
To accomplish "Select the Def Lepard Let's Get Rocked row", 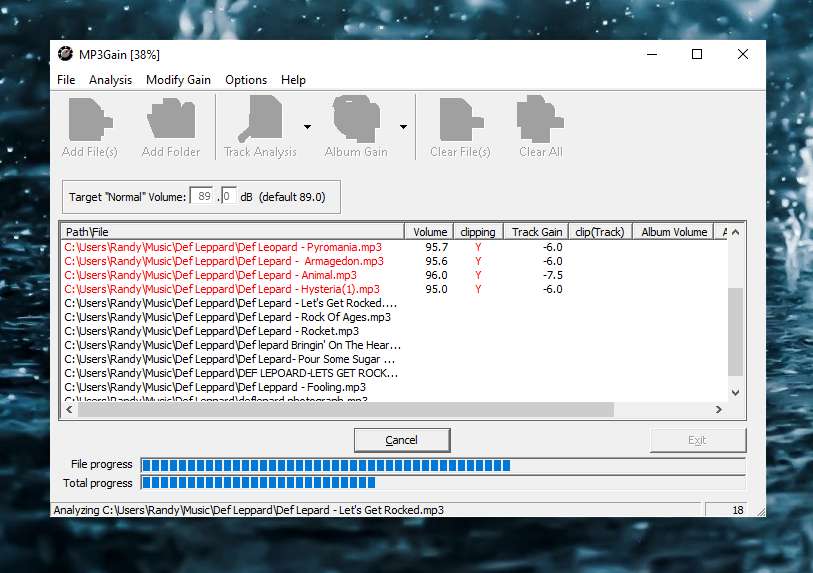I will point(395,303).
